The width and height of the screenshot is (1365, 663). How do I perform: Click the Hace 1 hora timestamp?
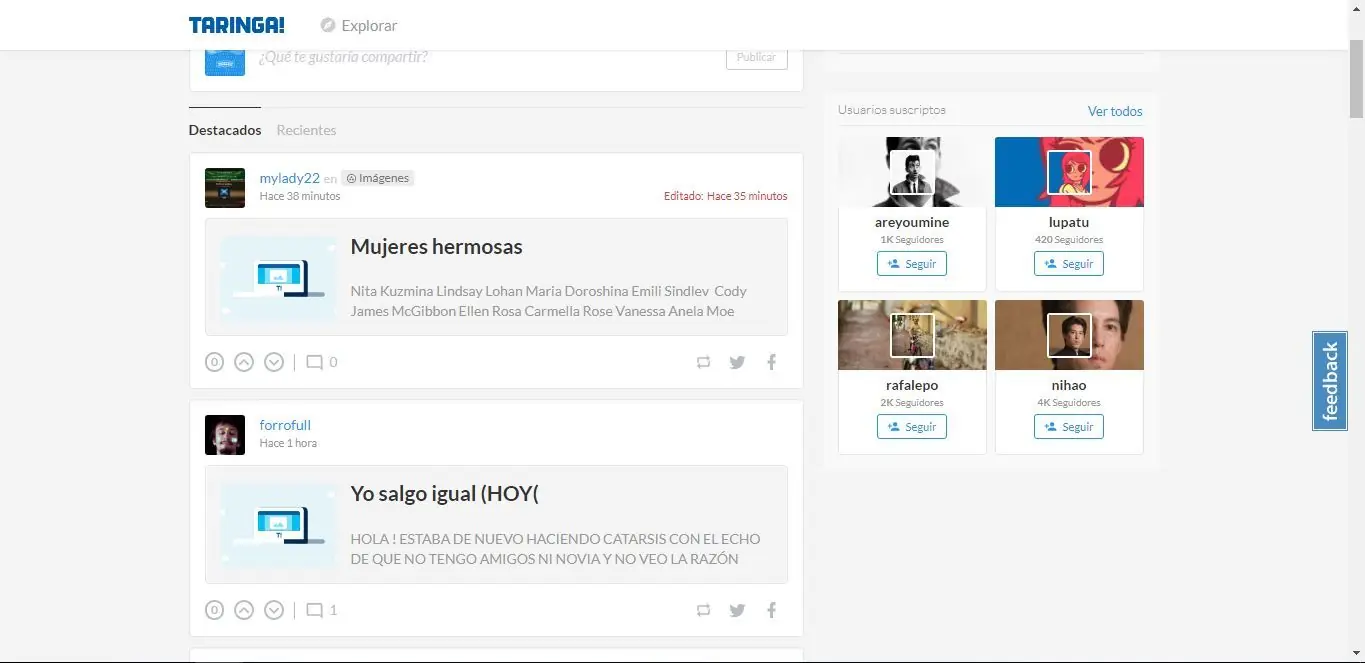(288, 443)
